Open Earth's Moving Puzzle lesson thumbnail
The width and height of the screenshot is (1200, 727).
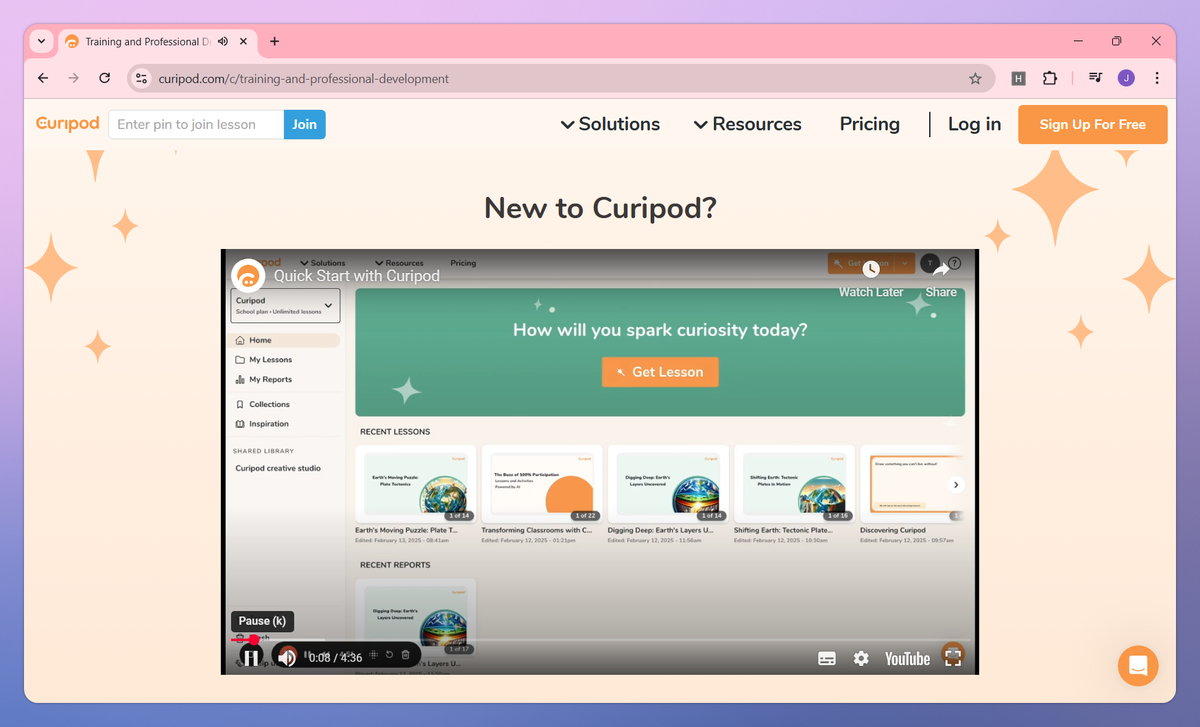(x=416, y=484)
